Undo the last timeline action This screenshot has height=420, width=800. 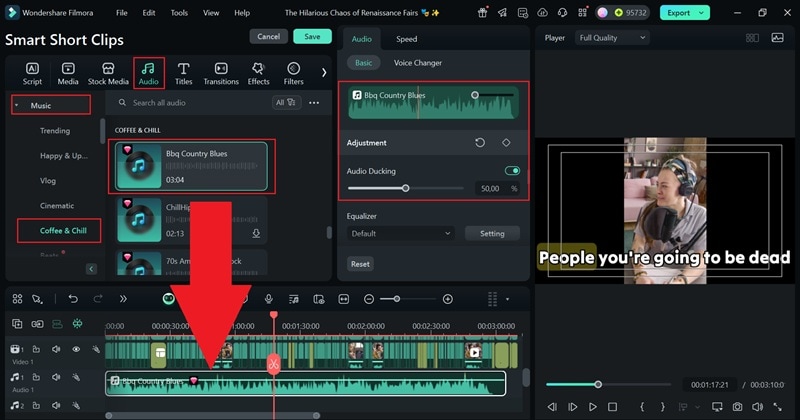point(73,299)
